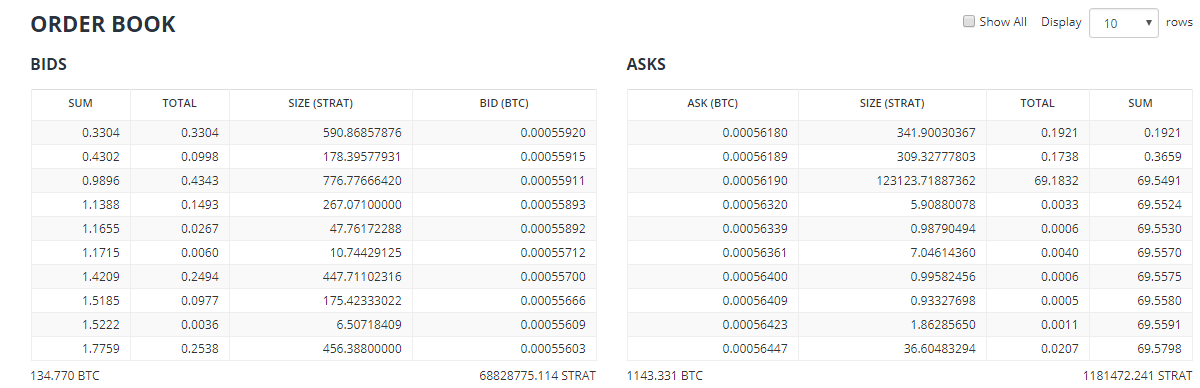Click ask total value 69.1832
This screenshot has width=1200, height=388.
click(1055, 181)
